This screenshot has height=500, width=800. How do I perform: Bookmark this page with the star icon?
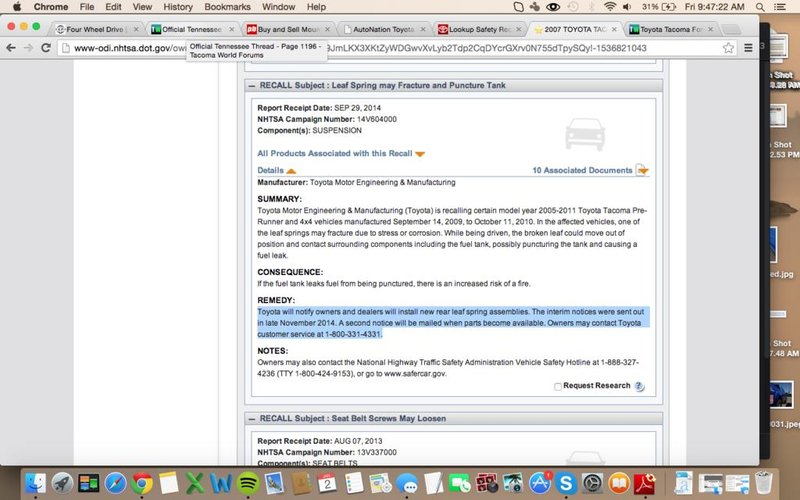point(728,48)
